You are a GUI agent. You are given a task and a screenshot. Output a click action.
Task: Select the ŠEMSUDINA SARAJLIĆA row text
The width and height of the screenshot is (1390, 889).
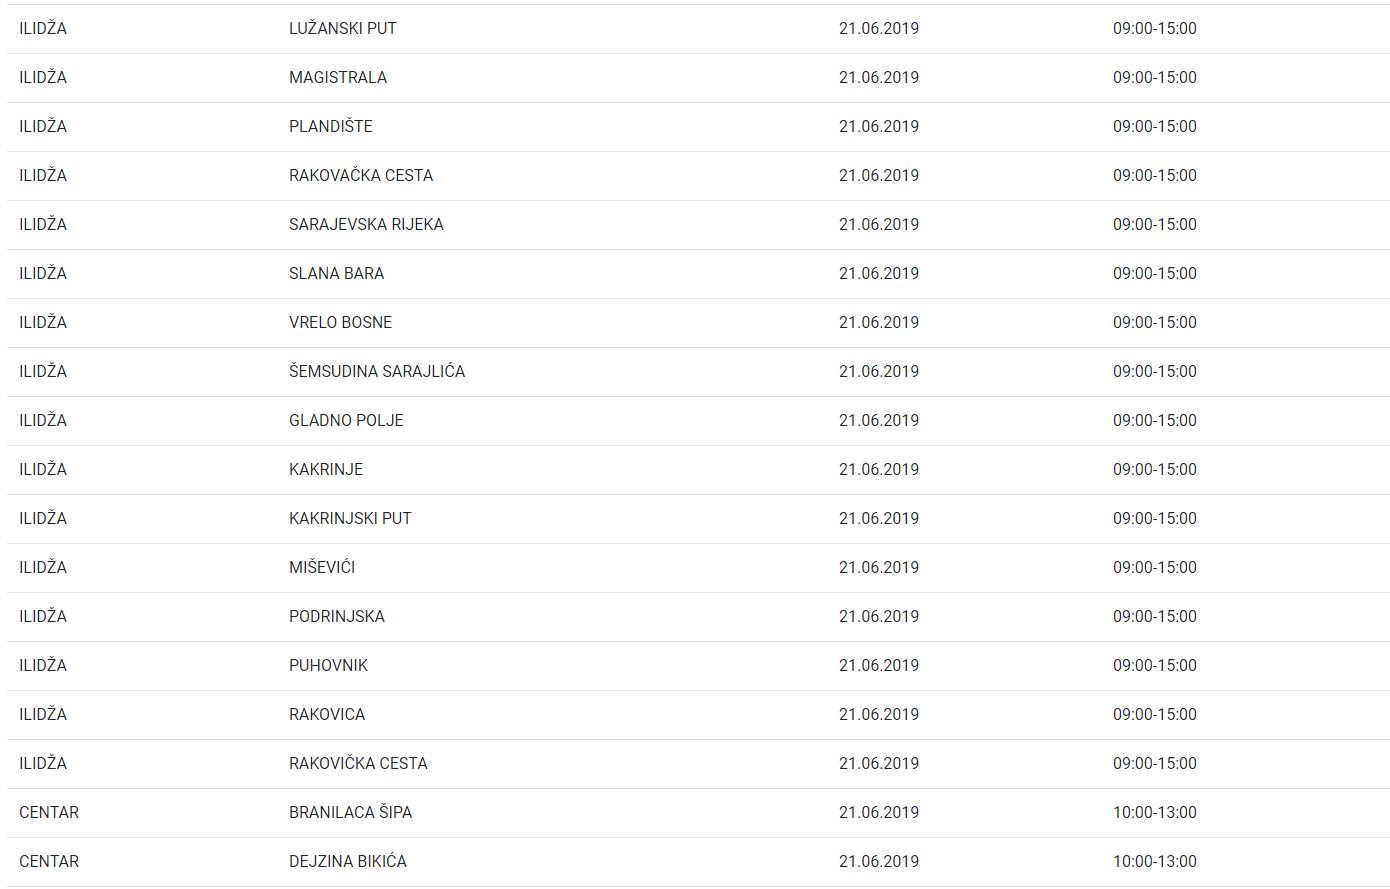[x=376, y=371]
